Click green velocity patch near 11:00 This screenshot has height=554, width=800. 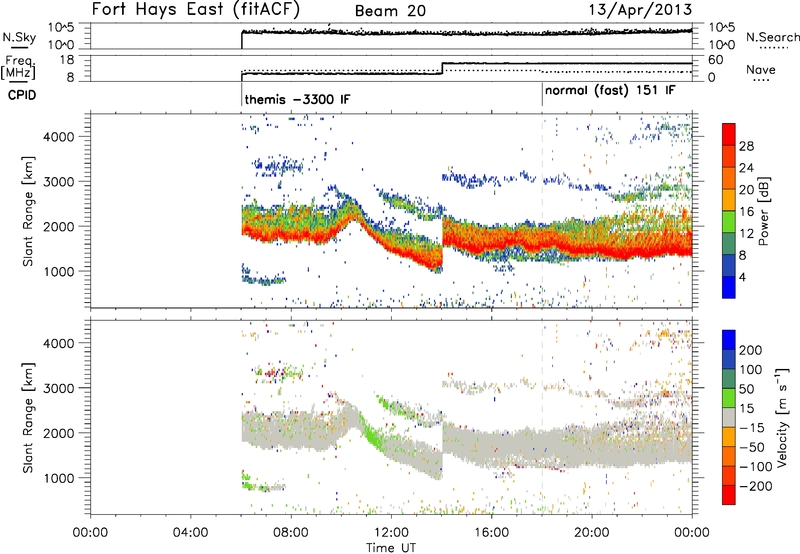coord(371,435)
